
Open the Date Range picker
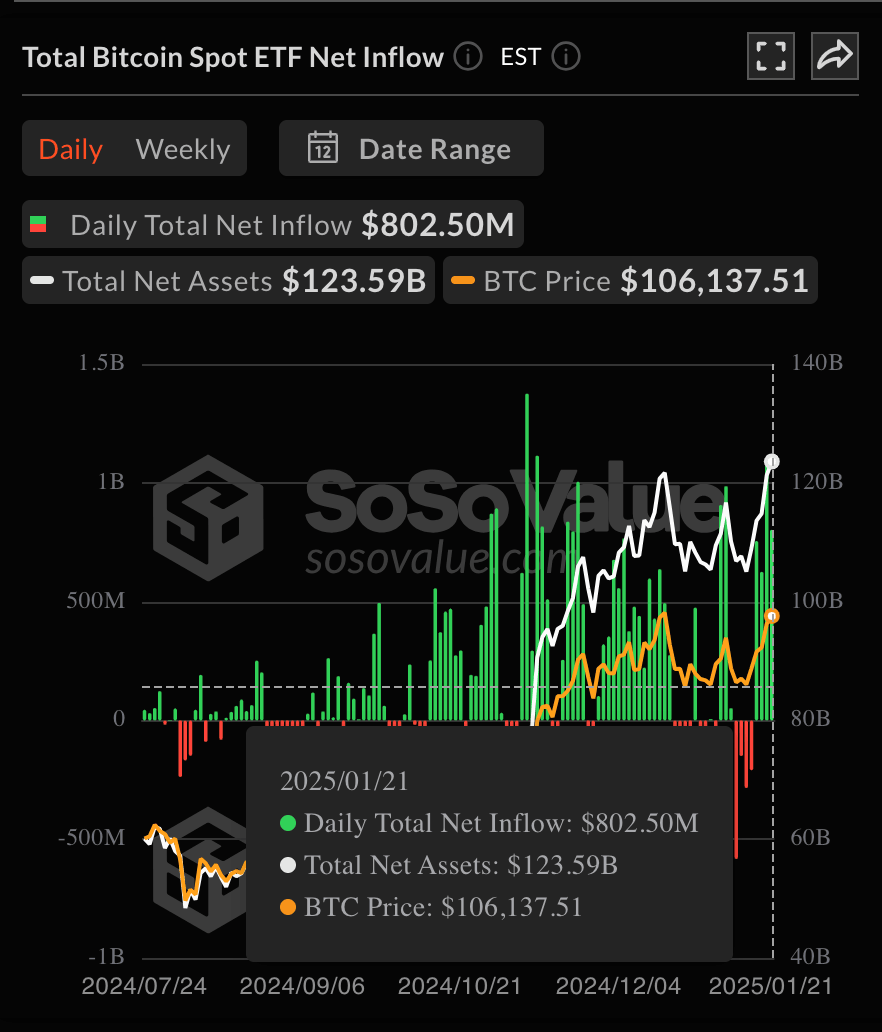point(411,148)
